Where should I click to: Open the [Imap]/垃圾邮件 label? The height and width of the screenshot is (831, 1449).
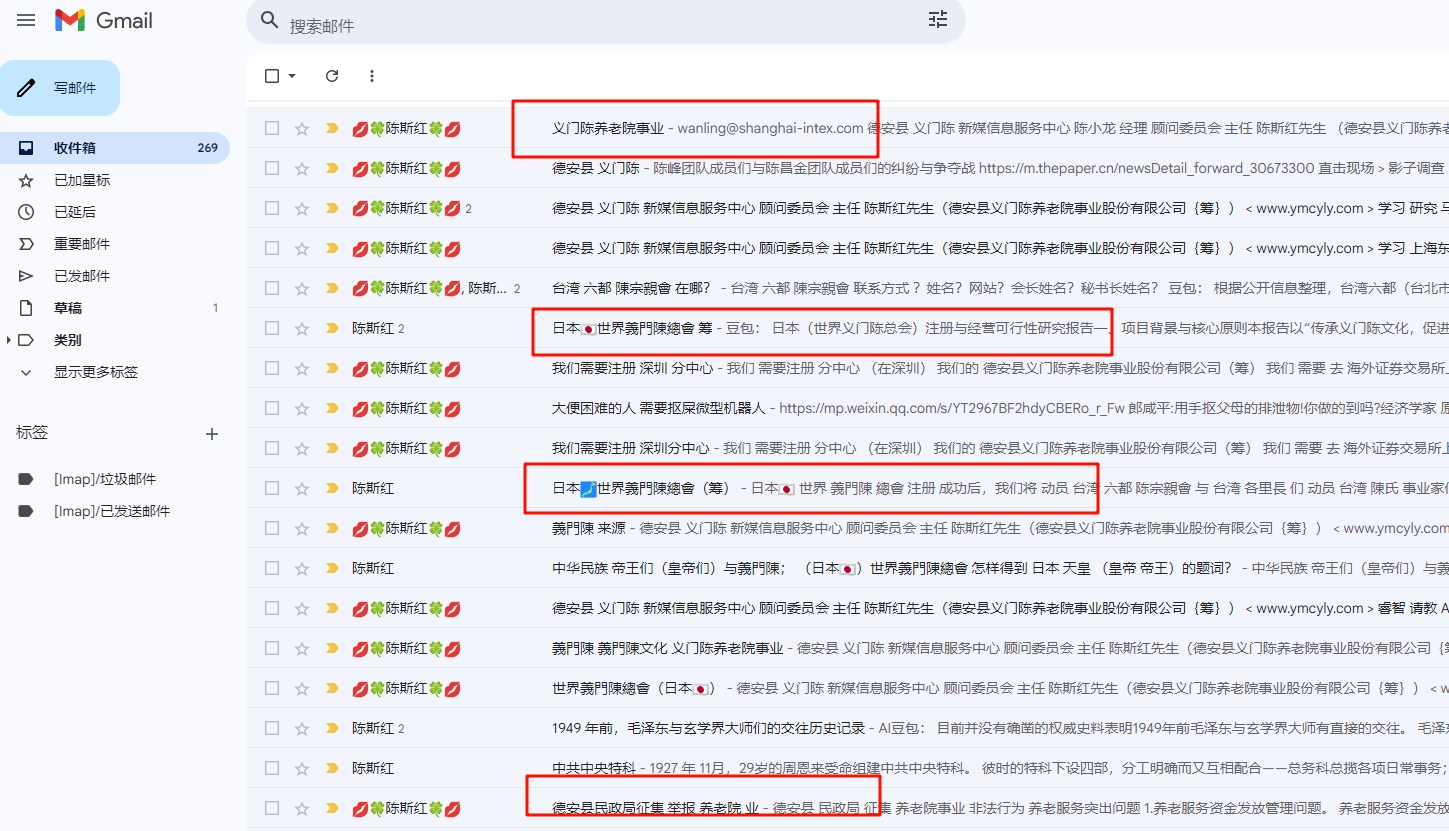104,479
